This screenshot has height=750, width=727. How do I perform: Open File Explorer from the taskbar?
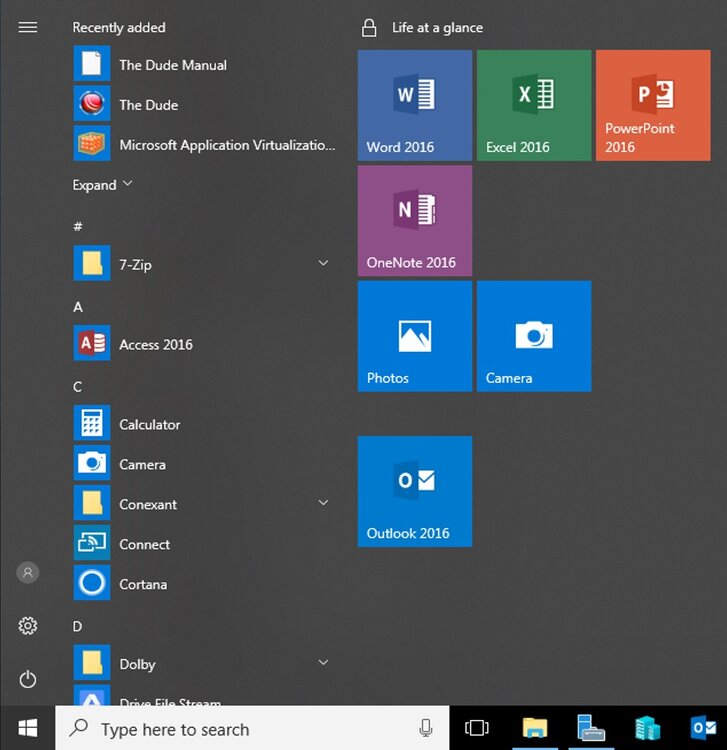click(535, 728)
